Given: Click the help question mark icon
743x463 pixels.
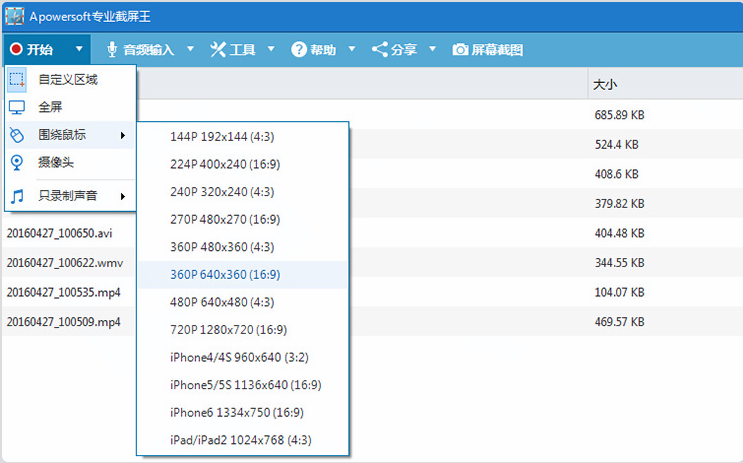Looking at the screenshot, I should point(299,49).
